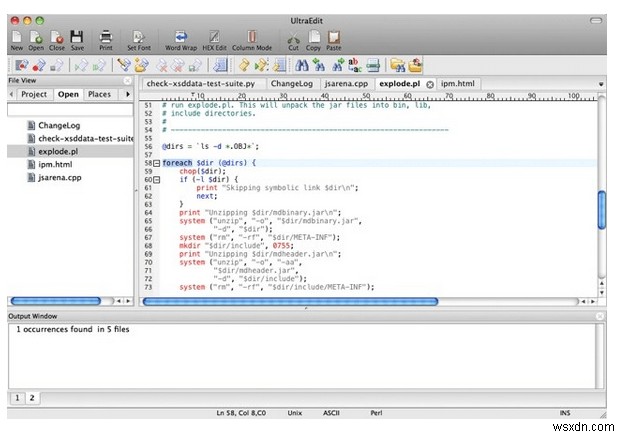Click the New file toolbar icon
The image size is (626, 437).
pyautogui.click(x=16, y=37)
